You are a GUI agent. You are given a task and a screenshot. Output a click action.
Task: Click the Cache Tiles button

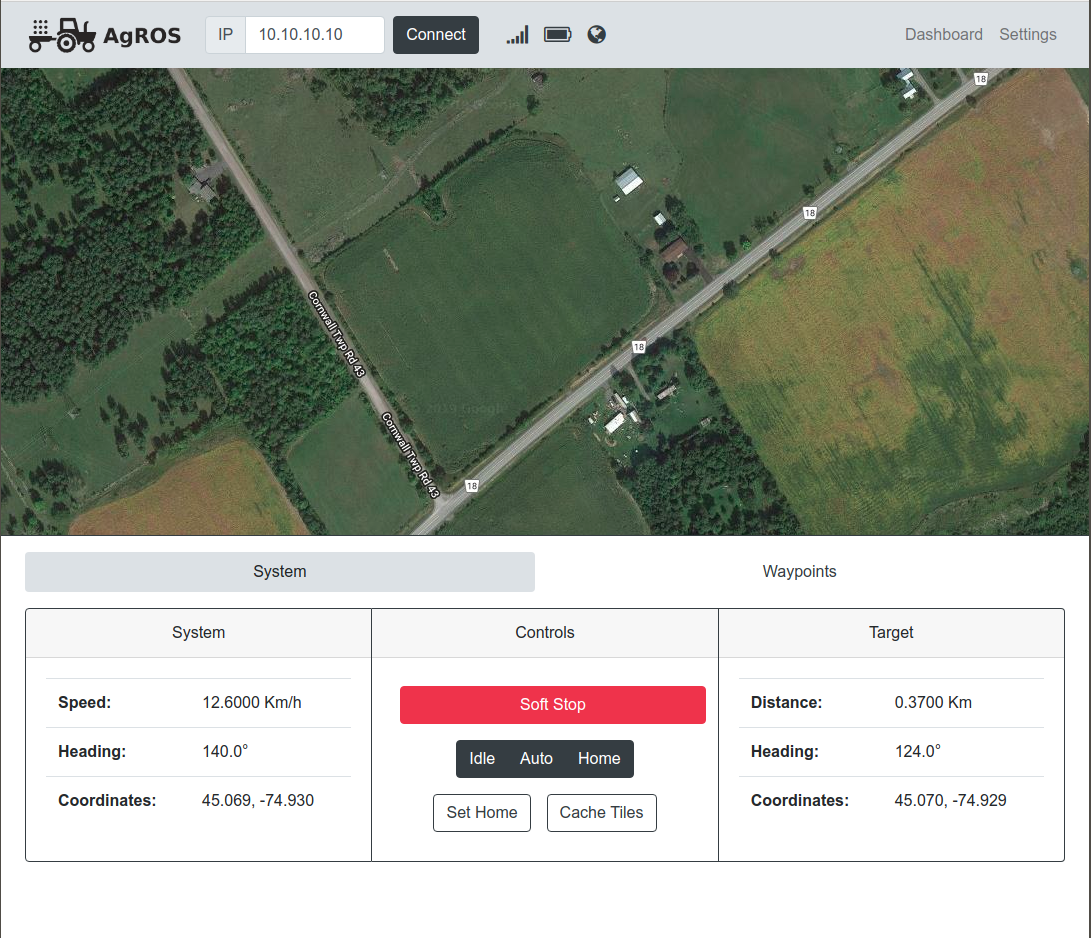[x=601, y=813]
